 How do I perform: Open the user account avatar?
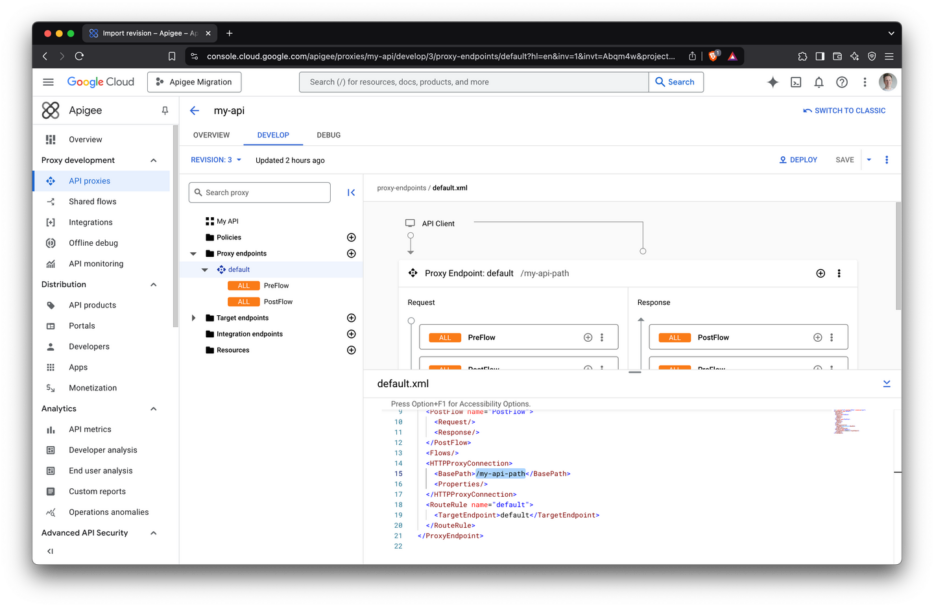click(887, 82)
